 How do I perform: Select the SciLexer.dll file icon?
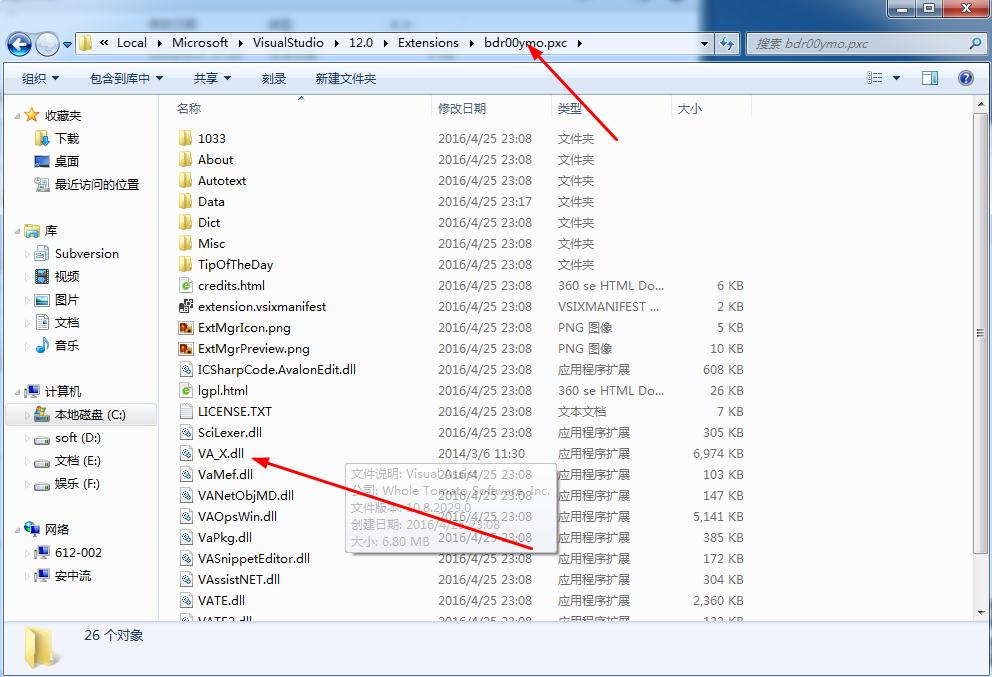point(185,432)
